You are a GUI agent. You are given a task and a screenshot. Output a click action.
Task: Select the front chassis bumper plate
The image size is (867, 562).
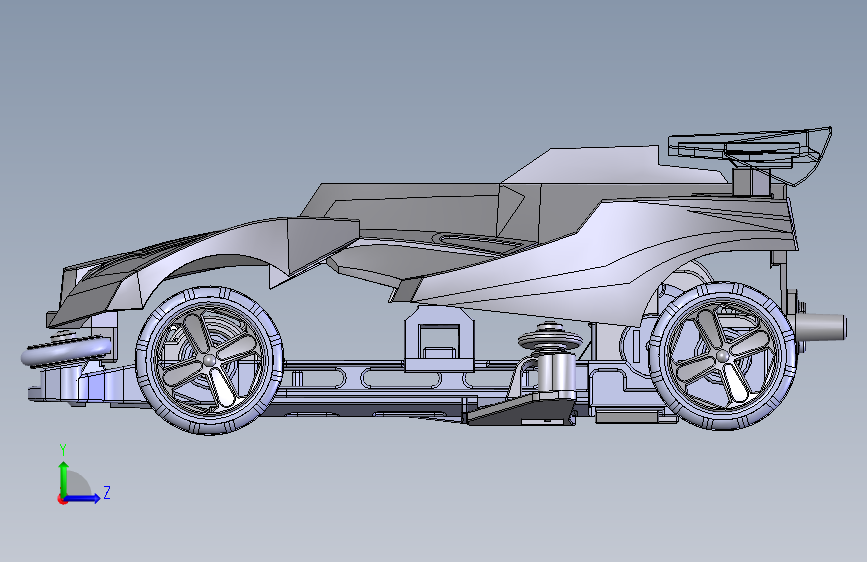[x=83, y=384]
